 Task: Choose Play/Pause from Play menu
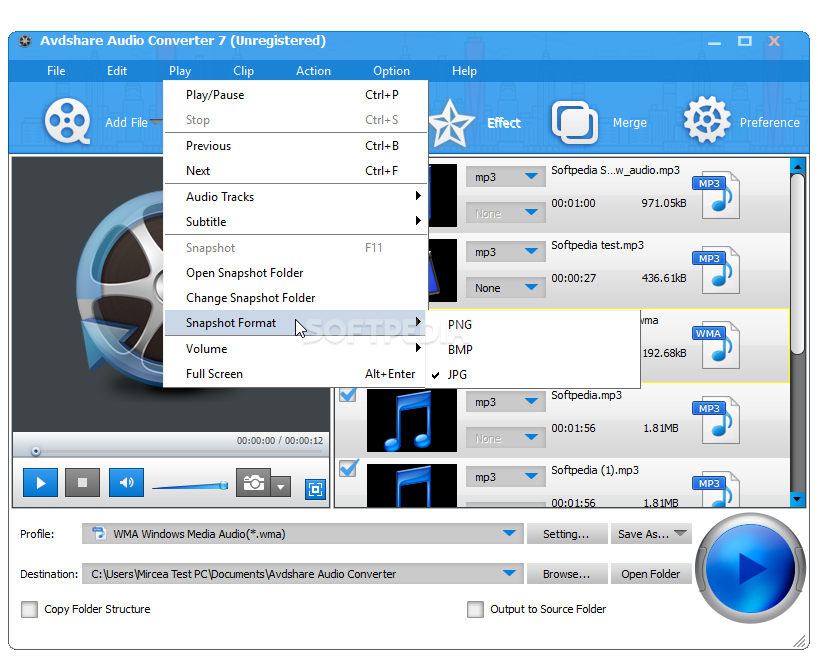295,95
